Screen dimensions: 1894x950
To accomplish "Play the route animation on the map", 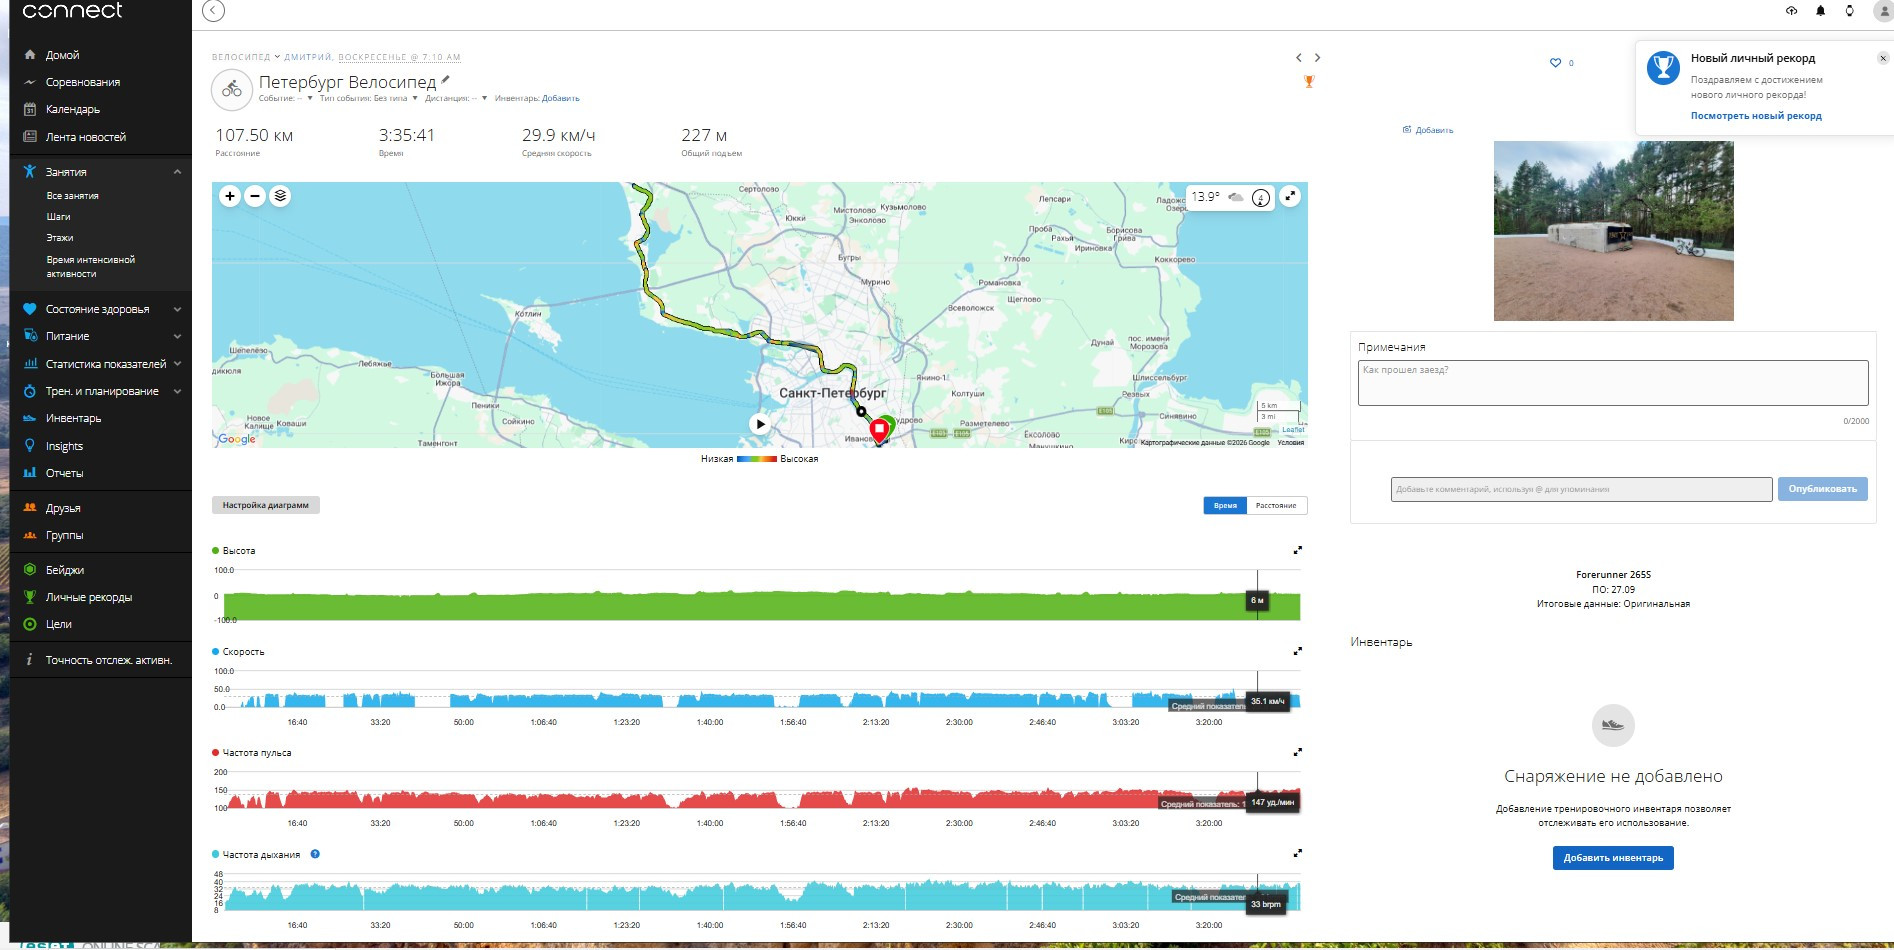I will click(x=760, y=424).
